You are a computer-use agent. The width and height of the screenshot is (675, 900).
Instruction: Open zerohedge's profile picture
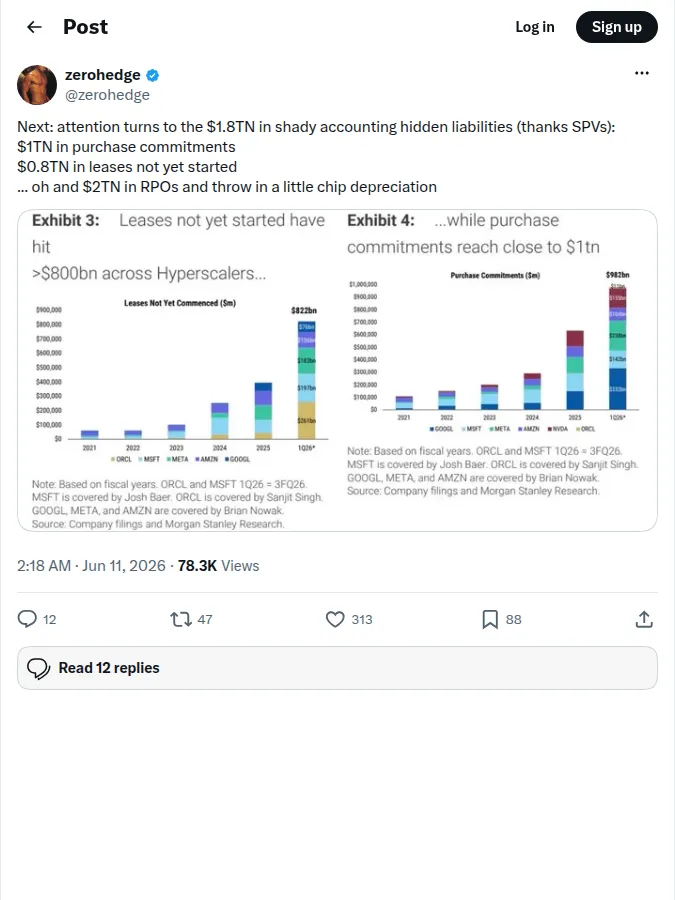pyautogui.click(x=37, y=85)
